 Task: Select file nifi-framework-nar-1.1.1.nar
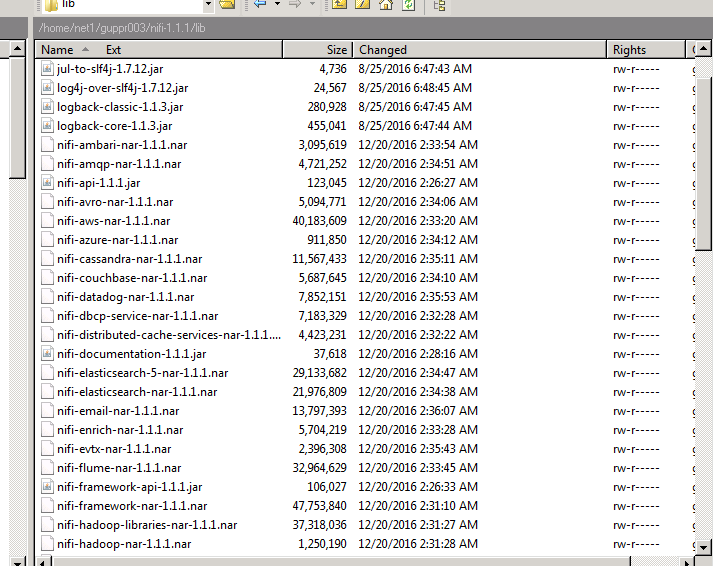point(132,506)
